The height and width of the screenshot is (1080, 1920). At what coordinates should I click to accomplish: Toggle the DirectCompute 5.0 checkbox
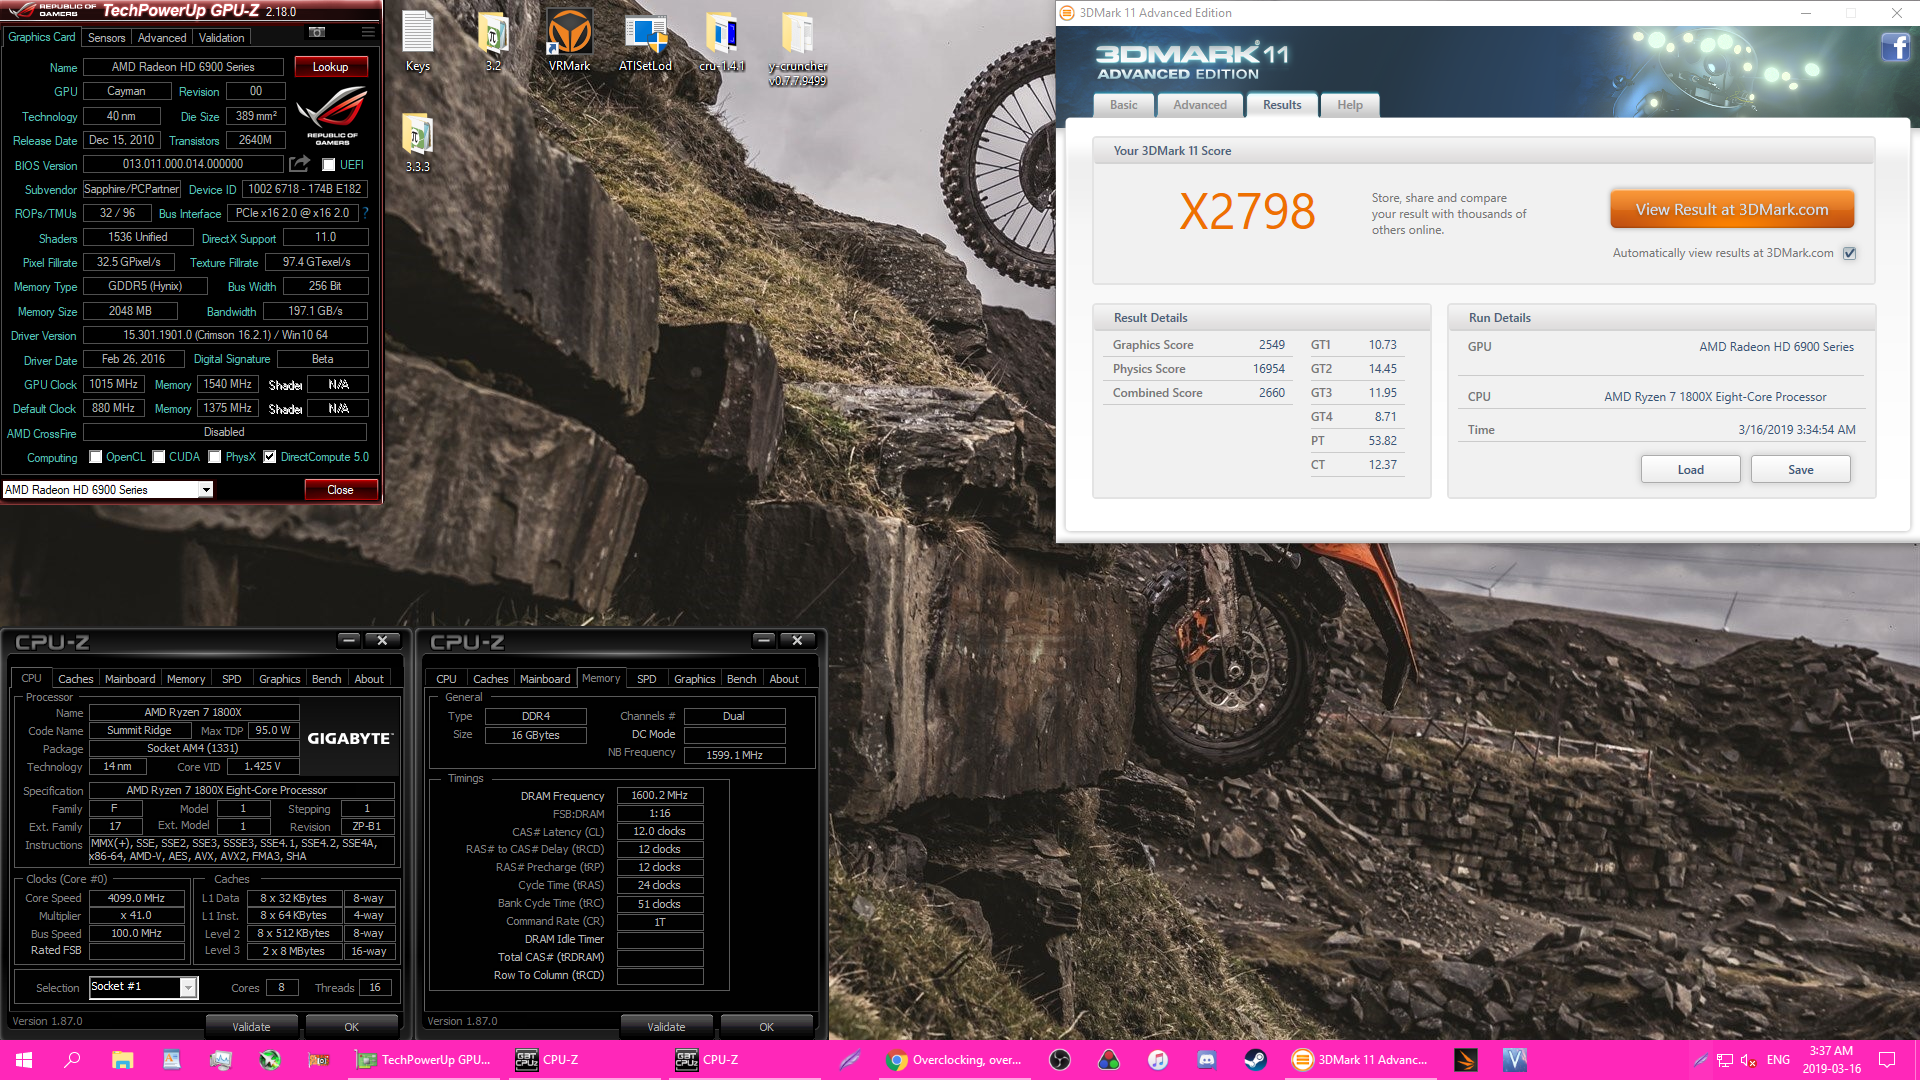click(269, 457)
